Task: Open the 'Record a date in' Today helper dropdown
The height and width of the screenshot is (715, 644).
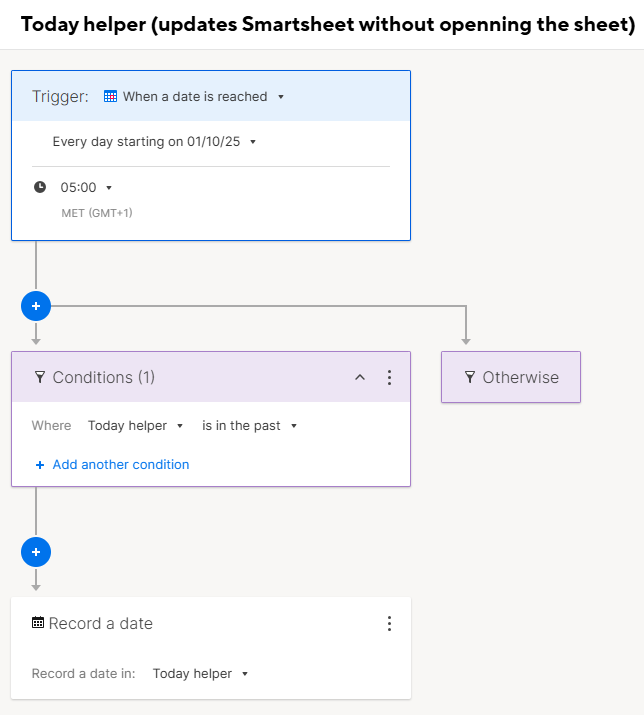Action: click(x=200, y=674)
